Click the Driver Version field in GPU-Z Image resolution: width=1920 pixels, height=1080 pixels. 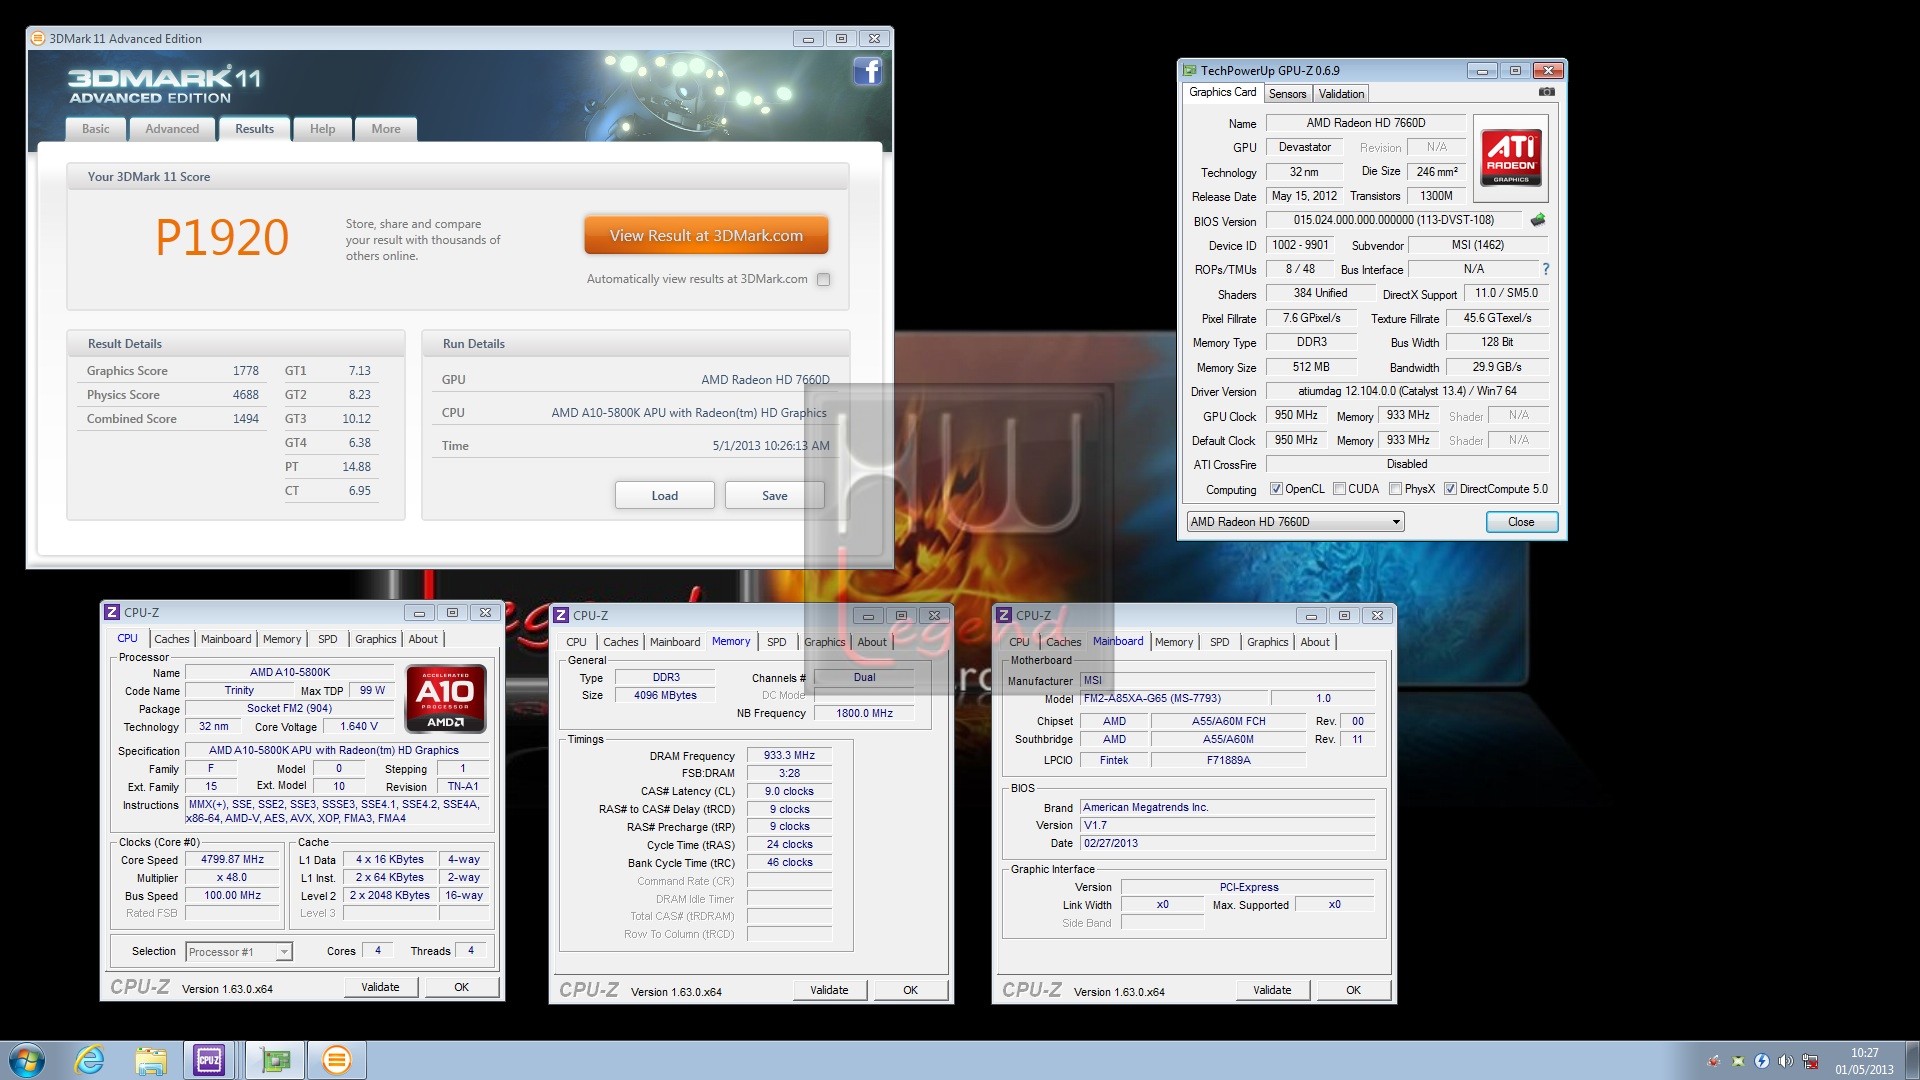click(1407, 391)
